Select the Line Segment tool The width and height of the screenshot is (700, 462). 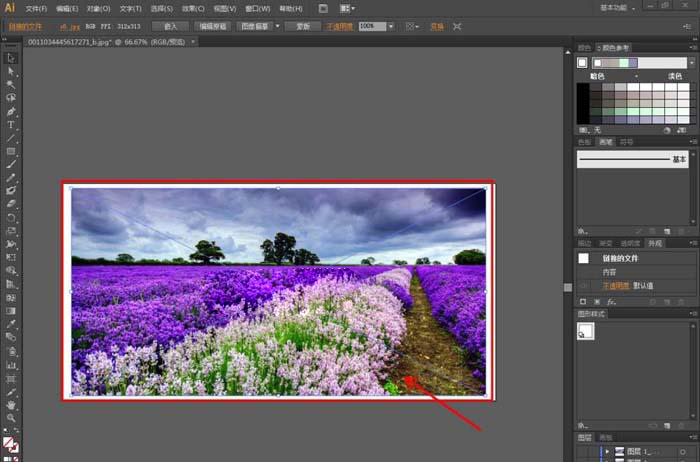pos(11,138)
